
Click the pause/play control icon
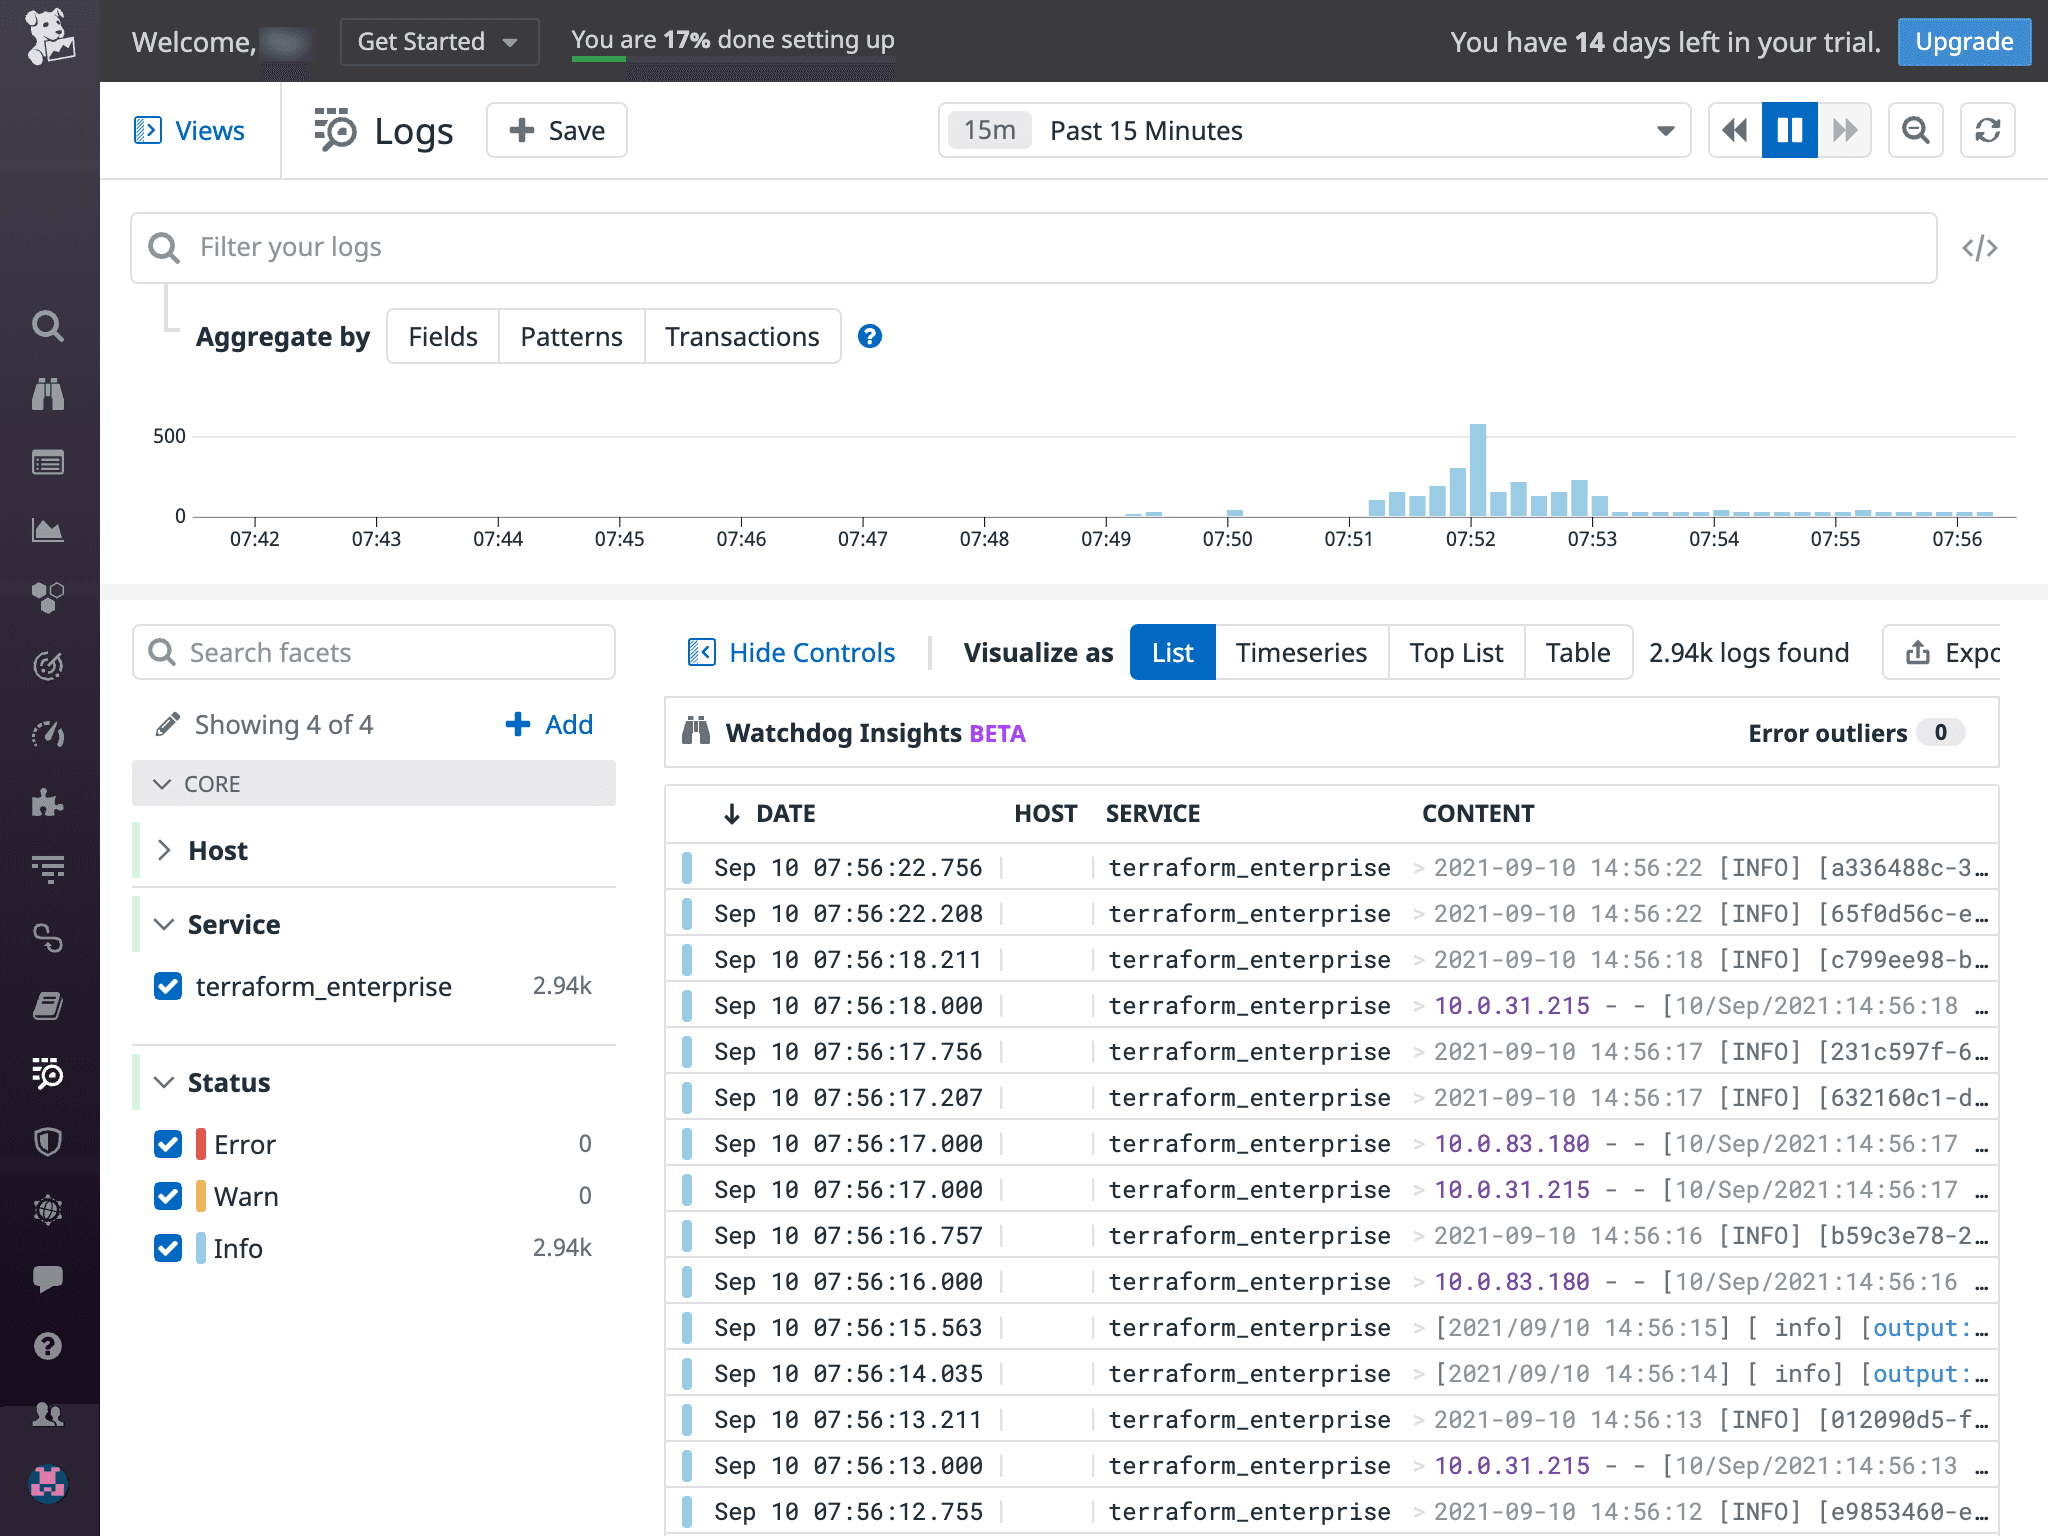click(1790, 129)
